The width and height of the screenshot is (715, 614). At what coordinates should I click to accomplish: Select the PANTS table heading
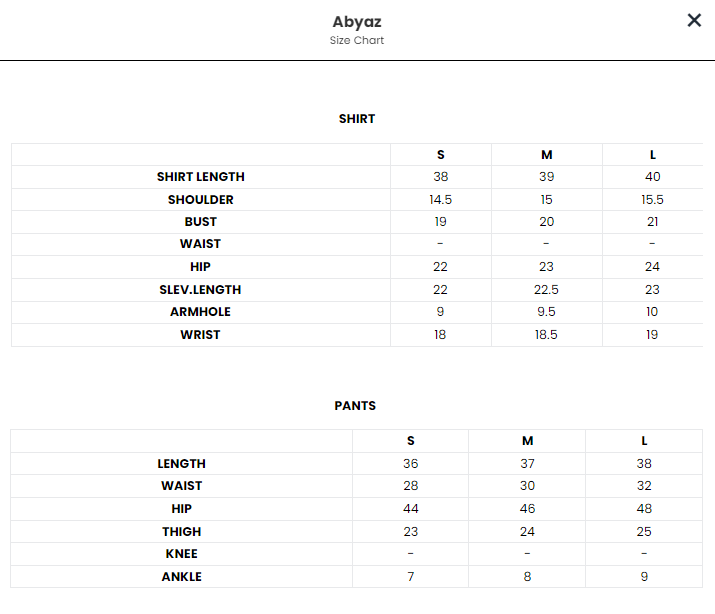pos(355,406)
